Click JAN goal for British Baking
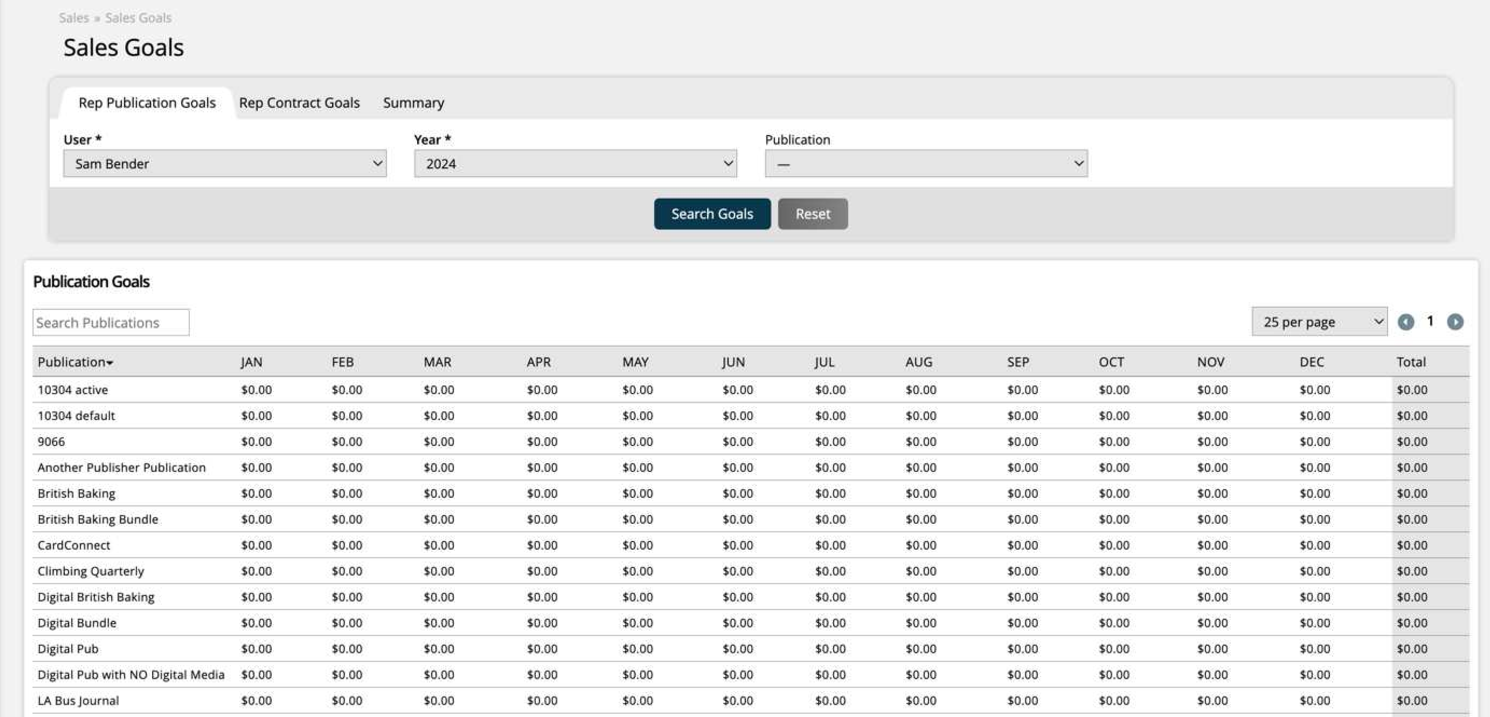Viewport: 1490px width, 717px height. point(256,493)
